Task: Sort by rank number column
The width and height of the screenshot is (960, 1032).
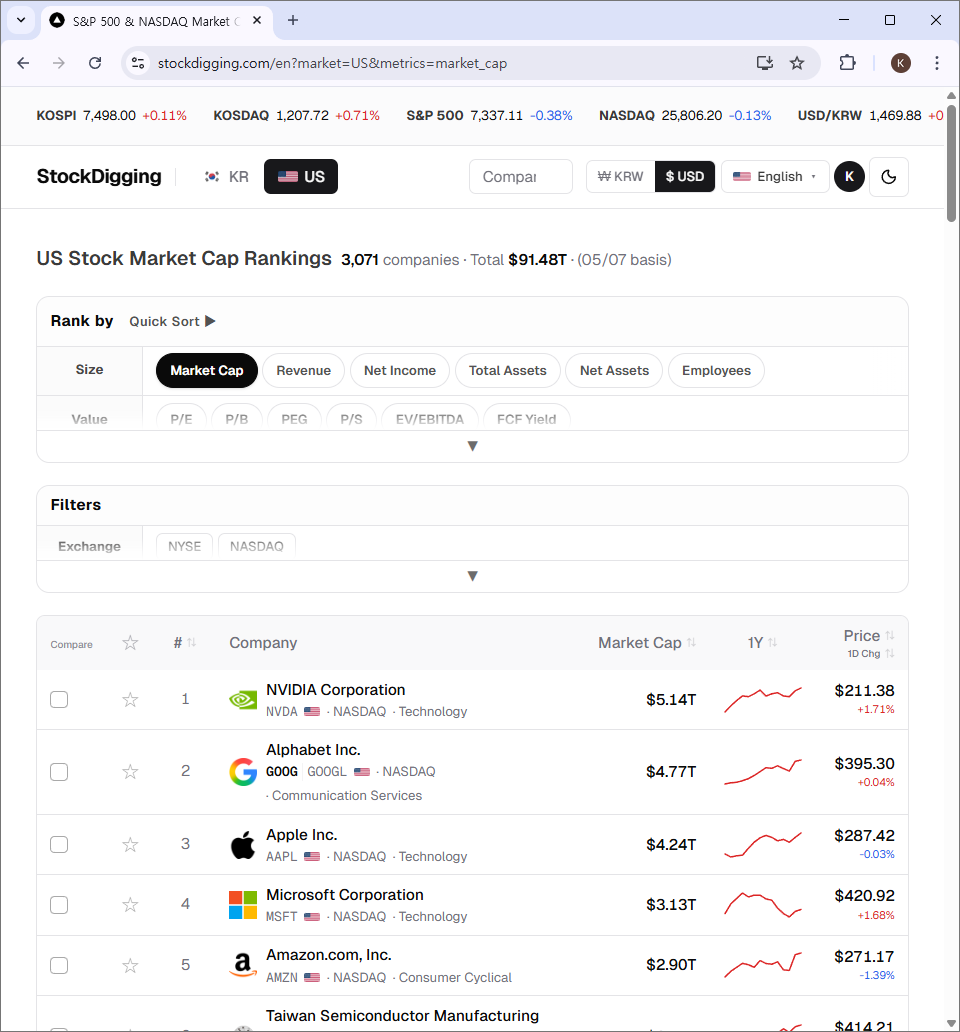Action: tap(184, 643)
